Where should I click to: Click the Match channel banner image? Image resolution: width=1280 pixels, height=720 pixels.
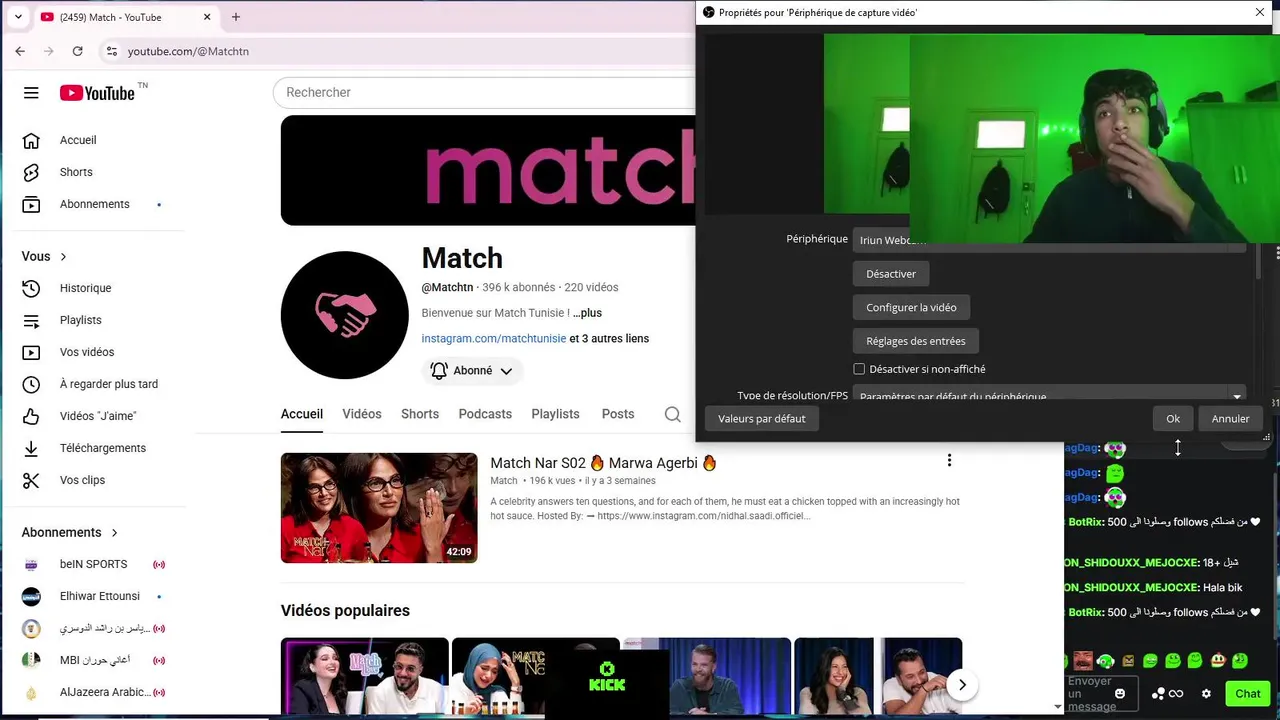pyautogui.click(x=488, y=170)
